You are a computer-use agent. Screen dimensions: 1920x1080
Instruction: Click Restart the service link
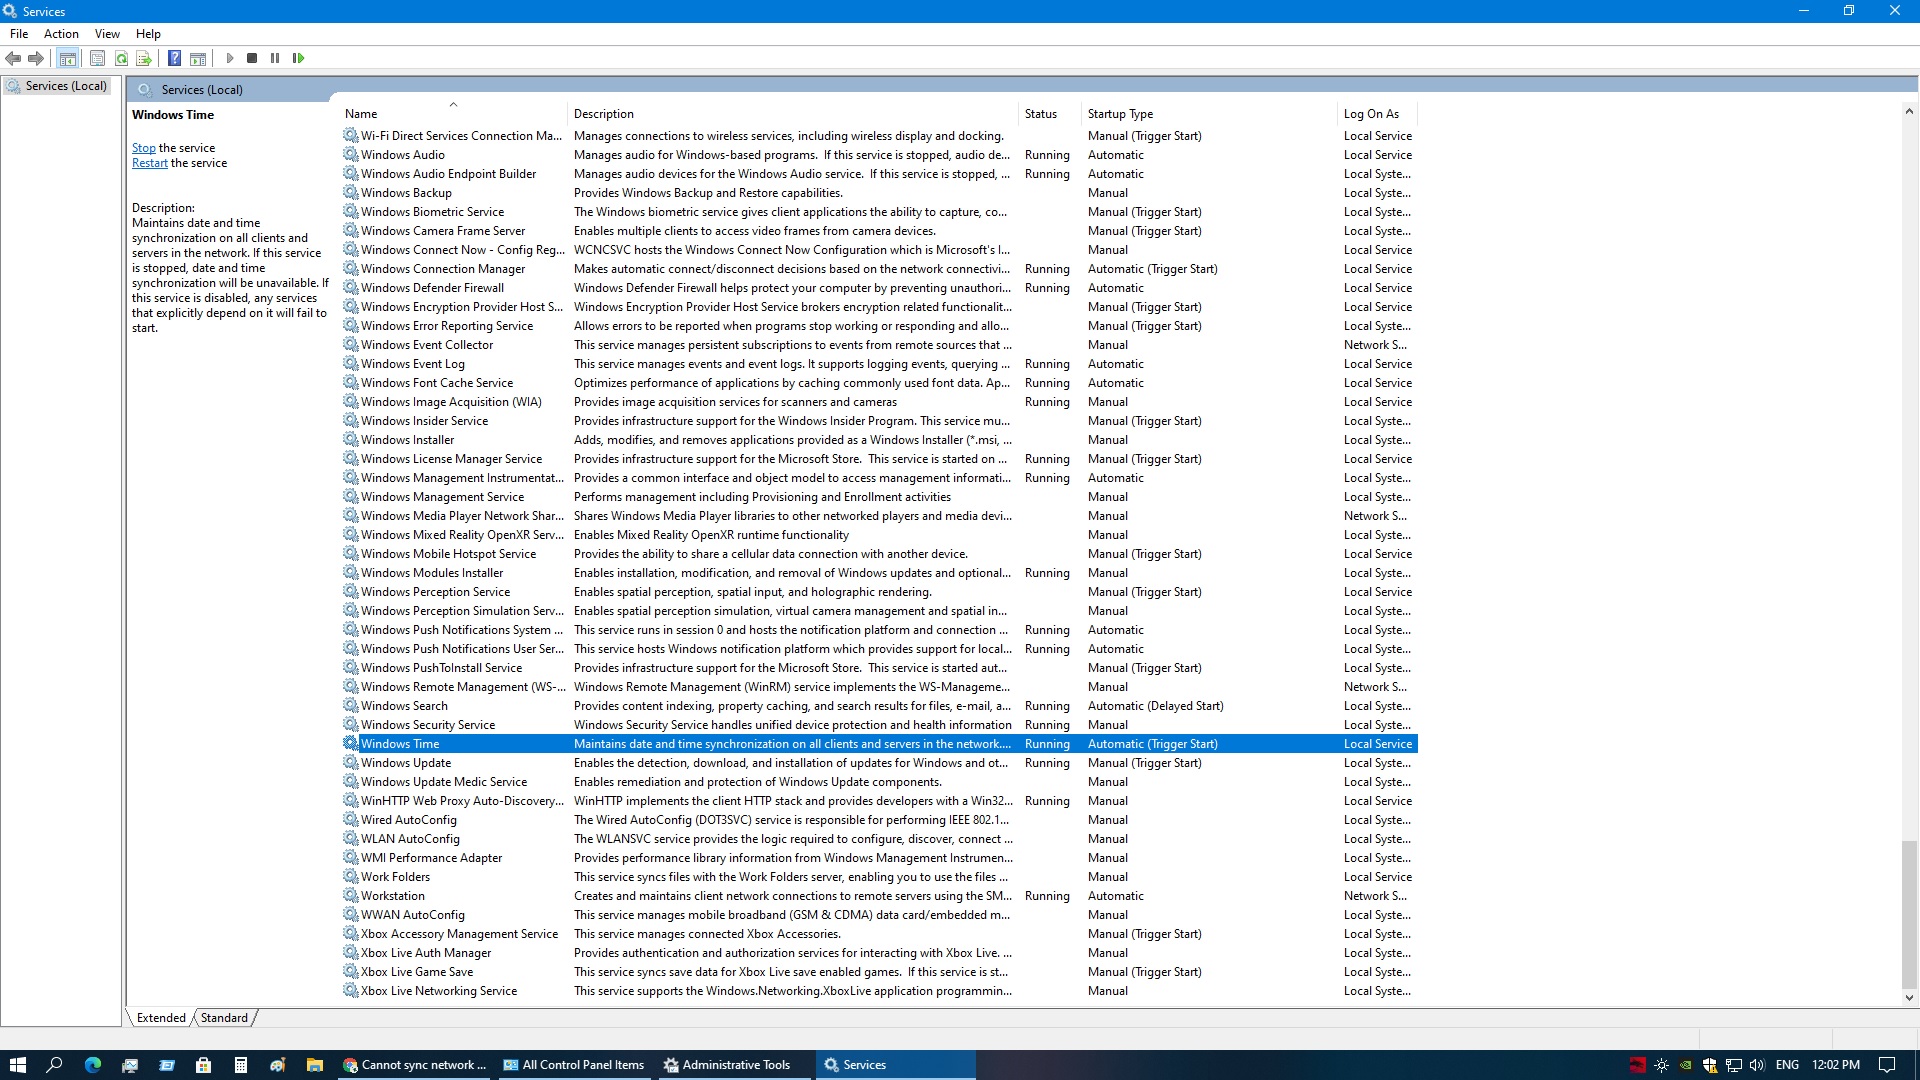coord(149,163)
